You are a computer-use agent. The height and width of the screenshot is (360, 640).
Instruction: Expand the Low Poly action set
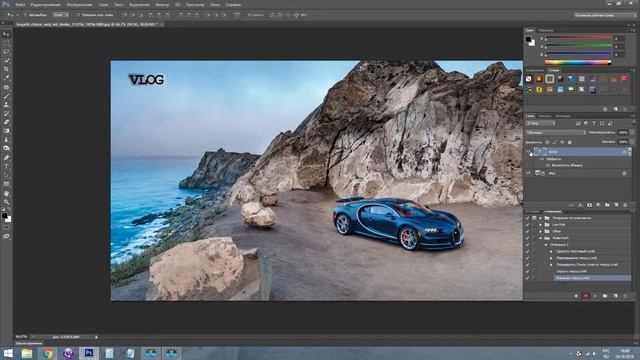click(x=540, y=224)
